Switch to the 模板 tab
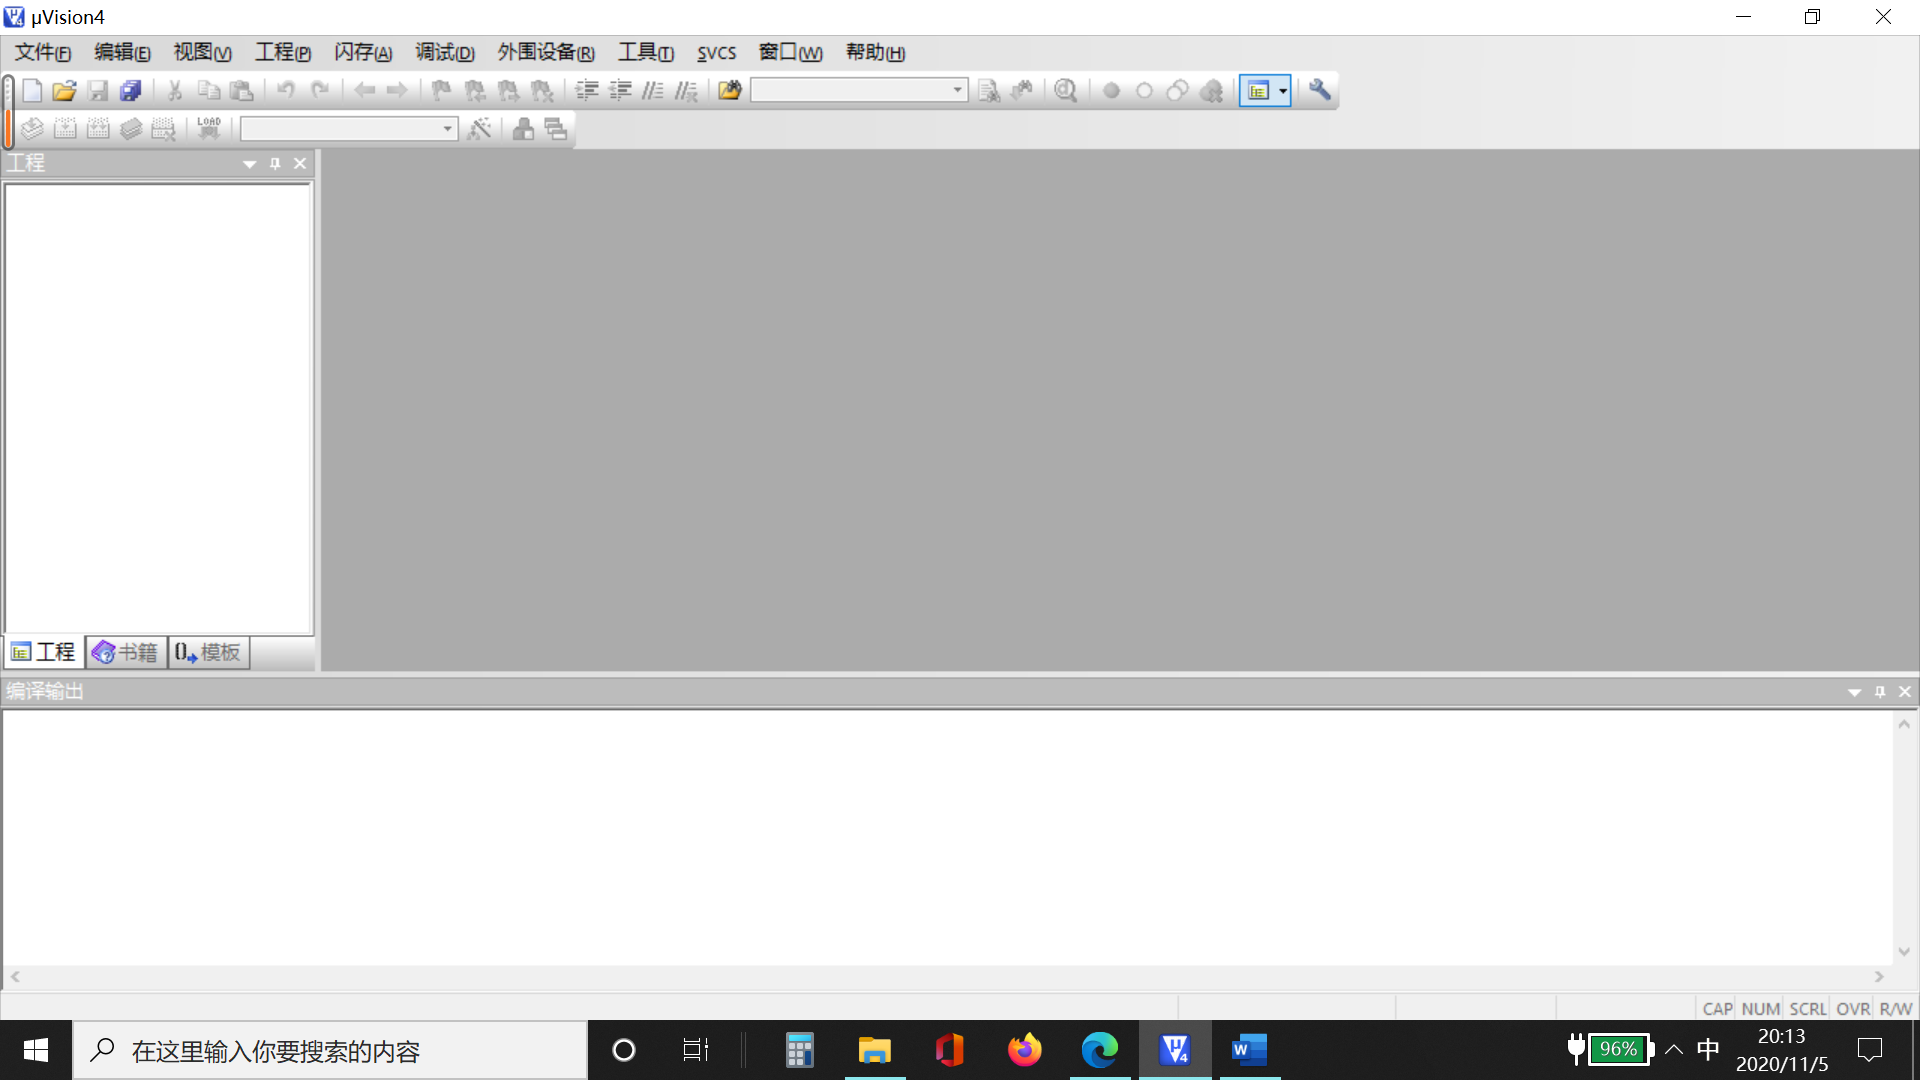 click(209, 652)
